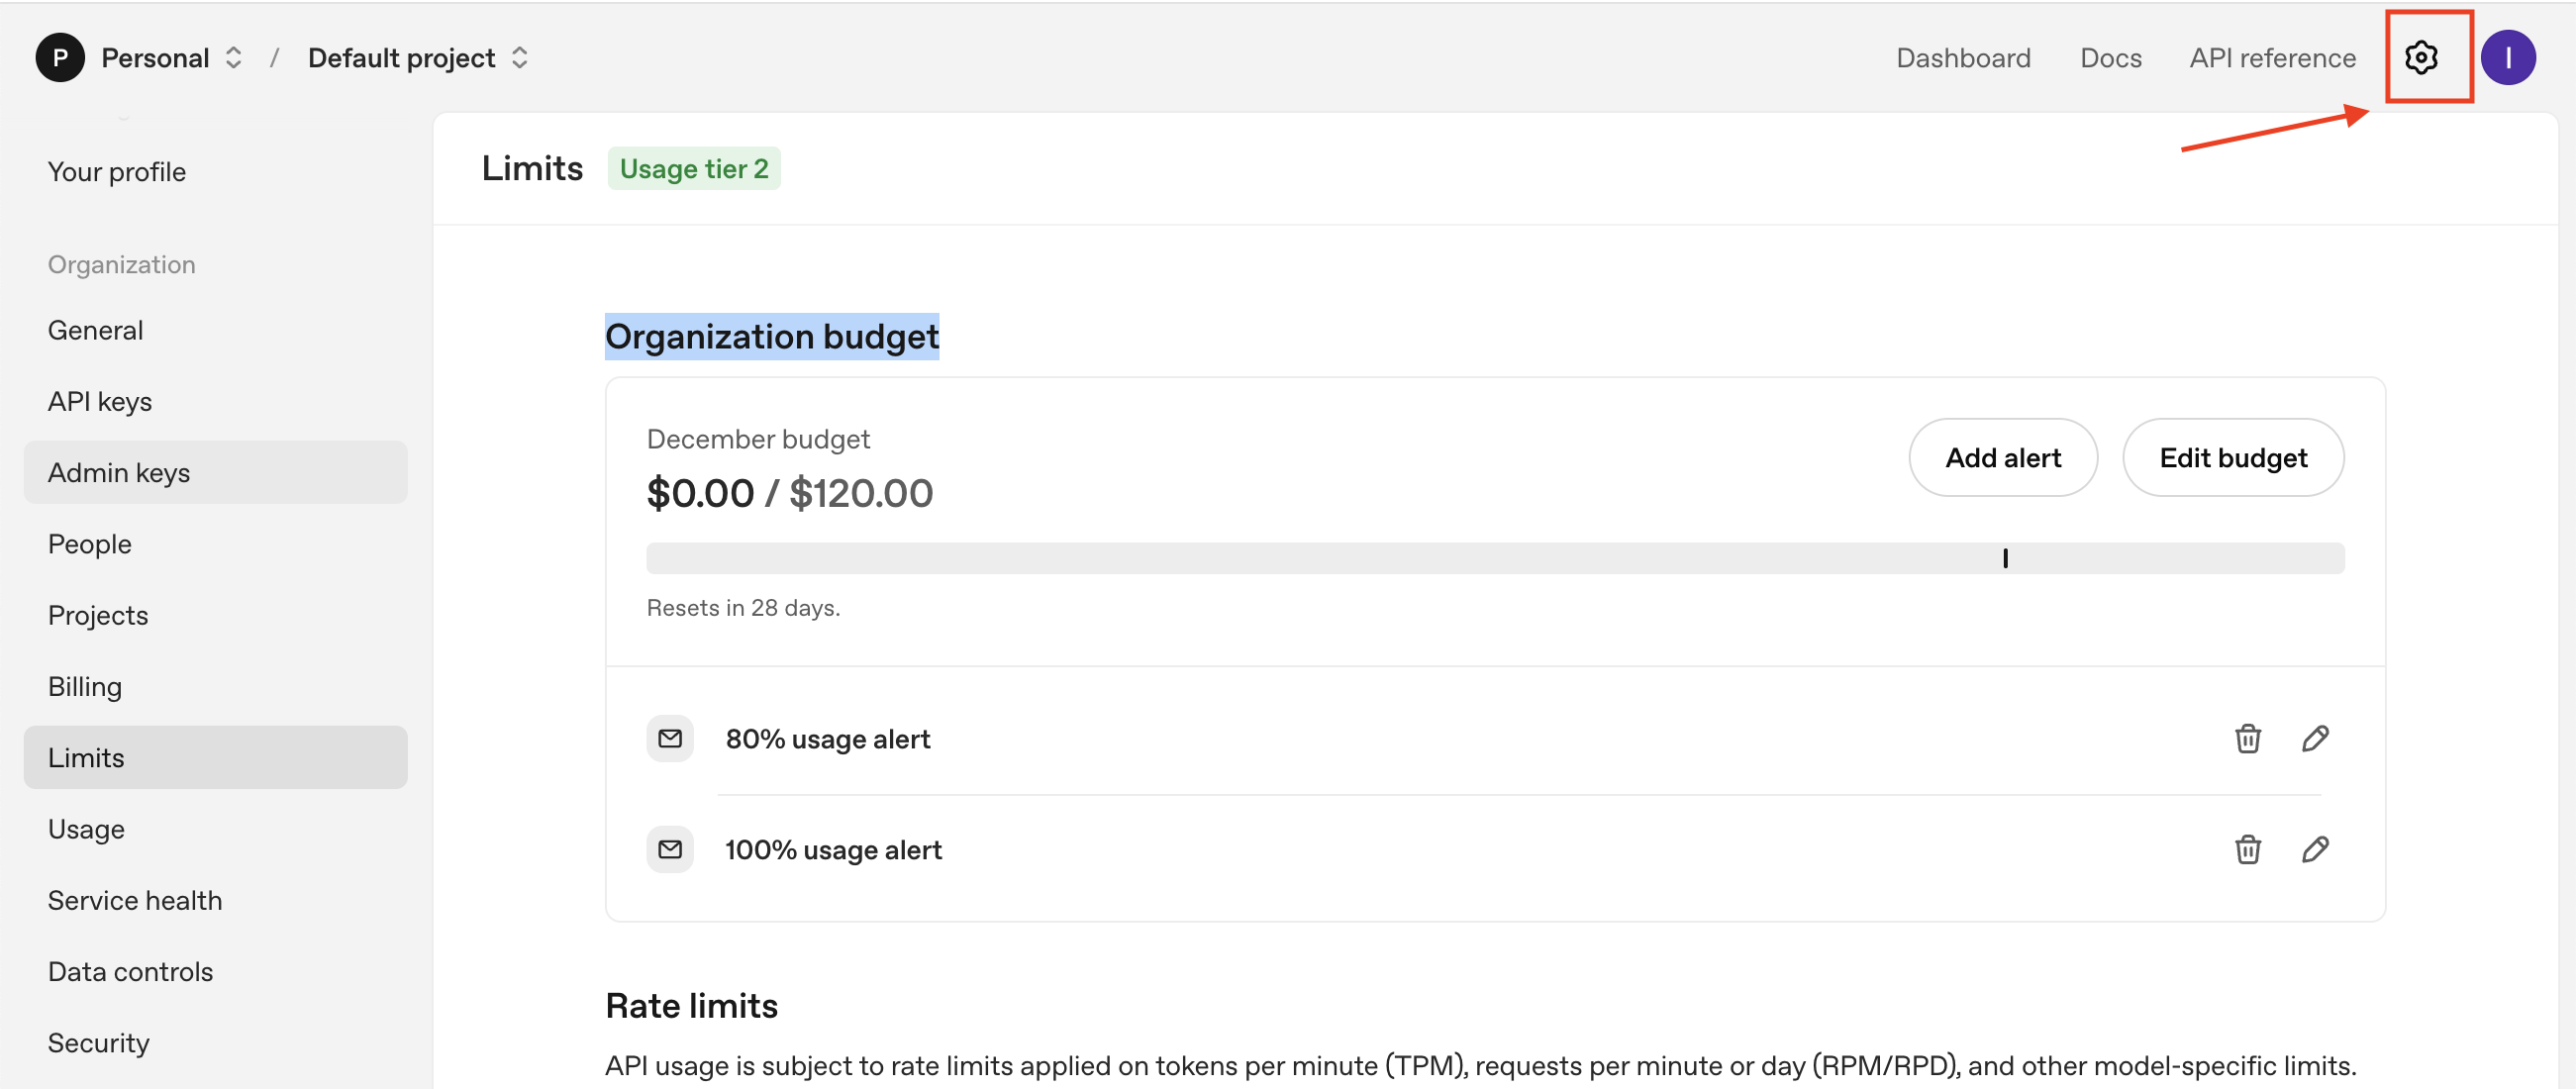
Task: Go to API reference
Action: pos(2272,58)
